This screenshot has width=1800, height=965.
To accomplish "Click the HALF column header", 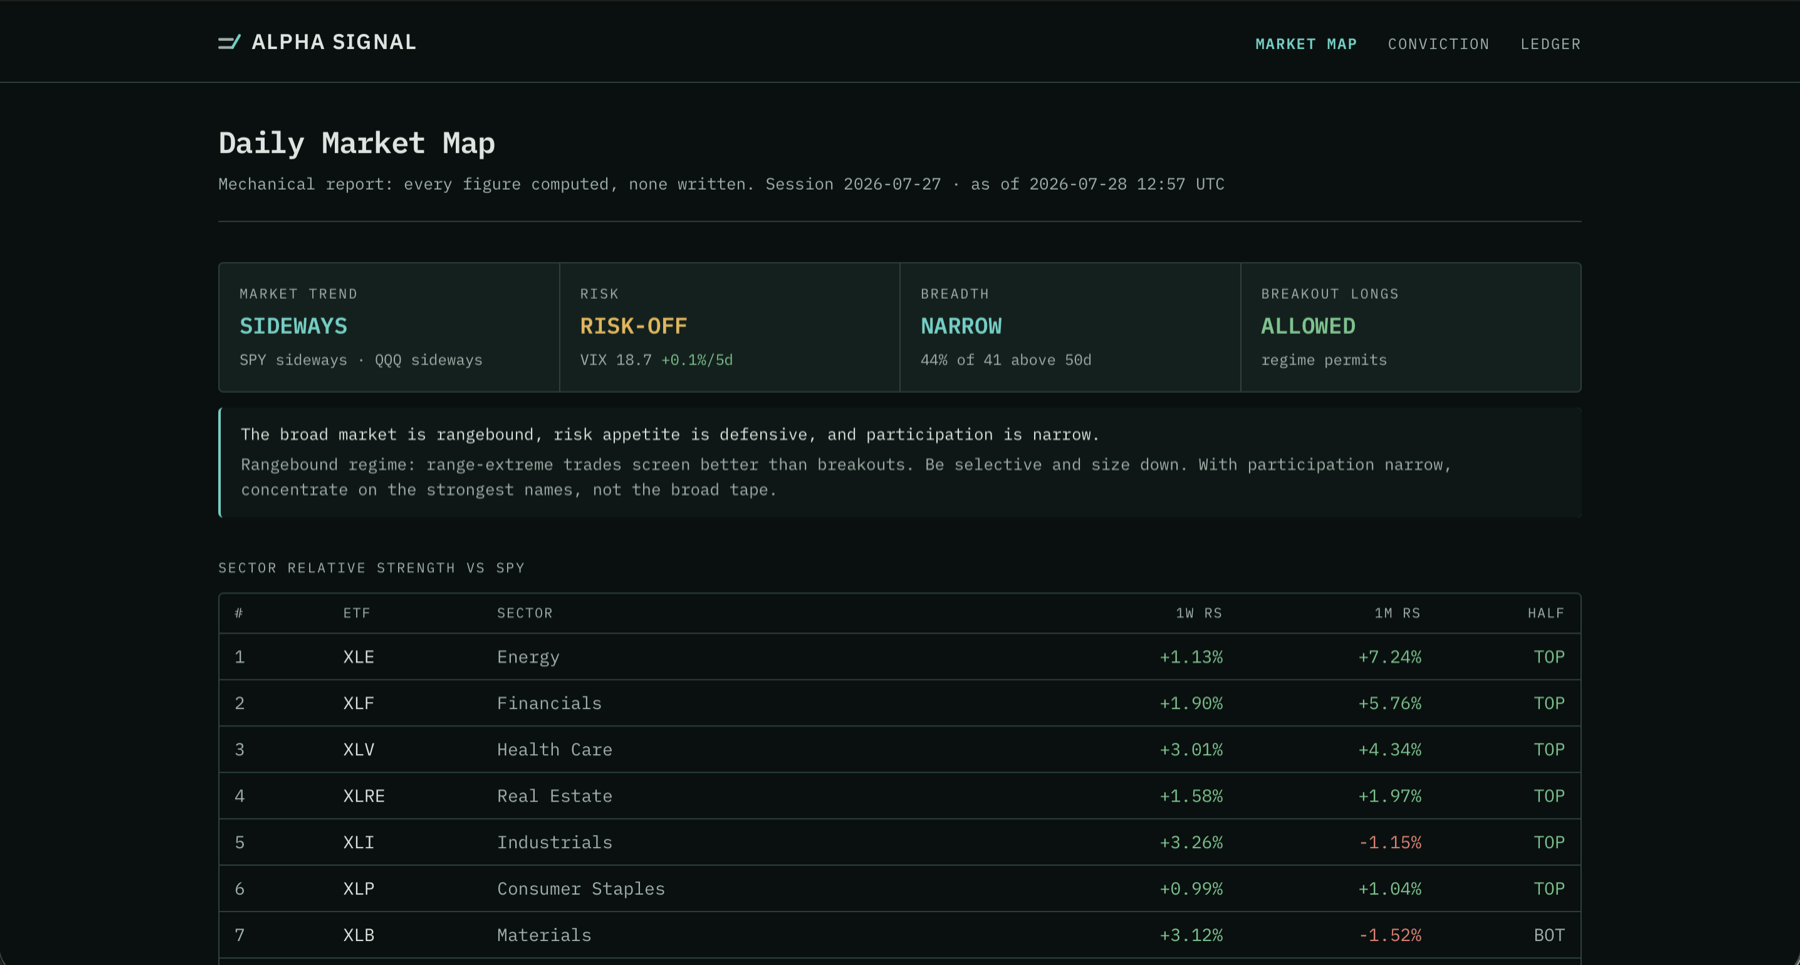I will click(x=1546, y=613).
